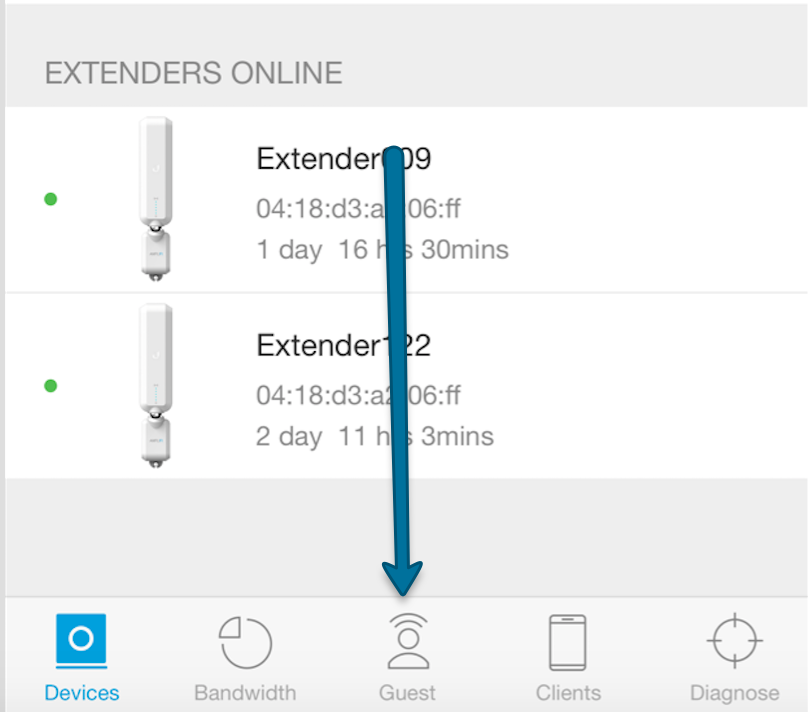Click the Extender122 green status dot
808x712 pixels.
tap(51, 385)
